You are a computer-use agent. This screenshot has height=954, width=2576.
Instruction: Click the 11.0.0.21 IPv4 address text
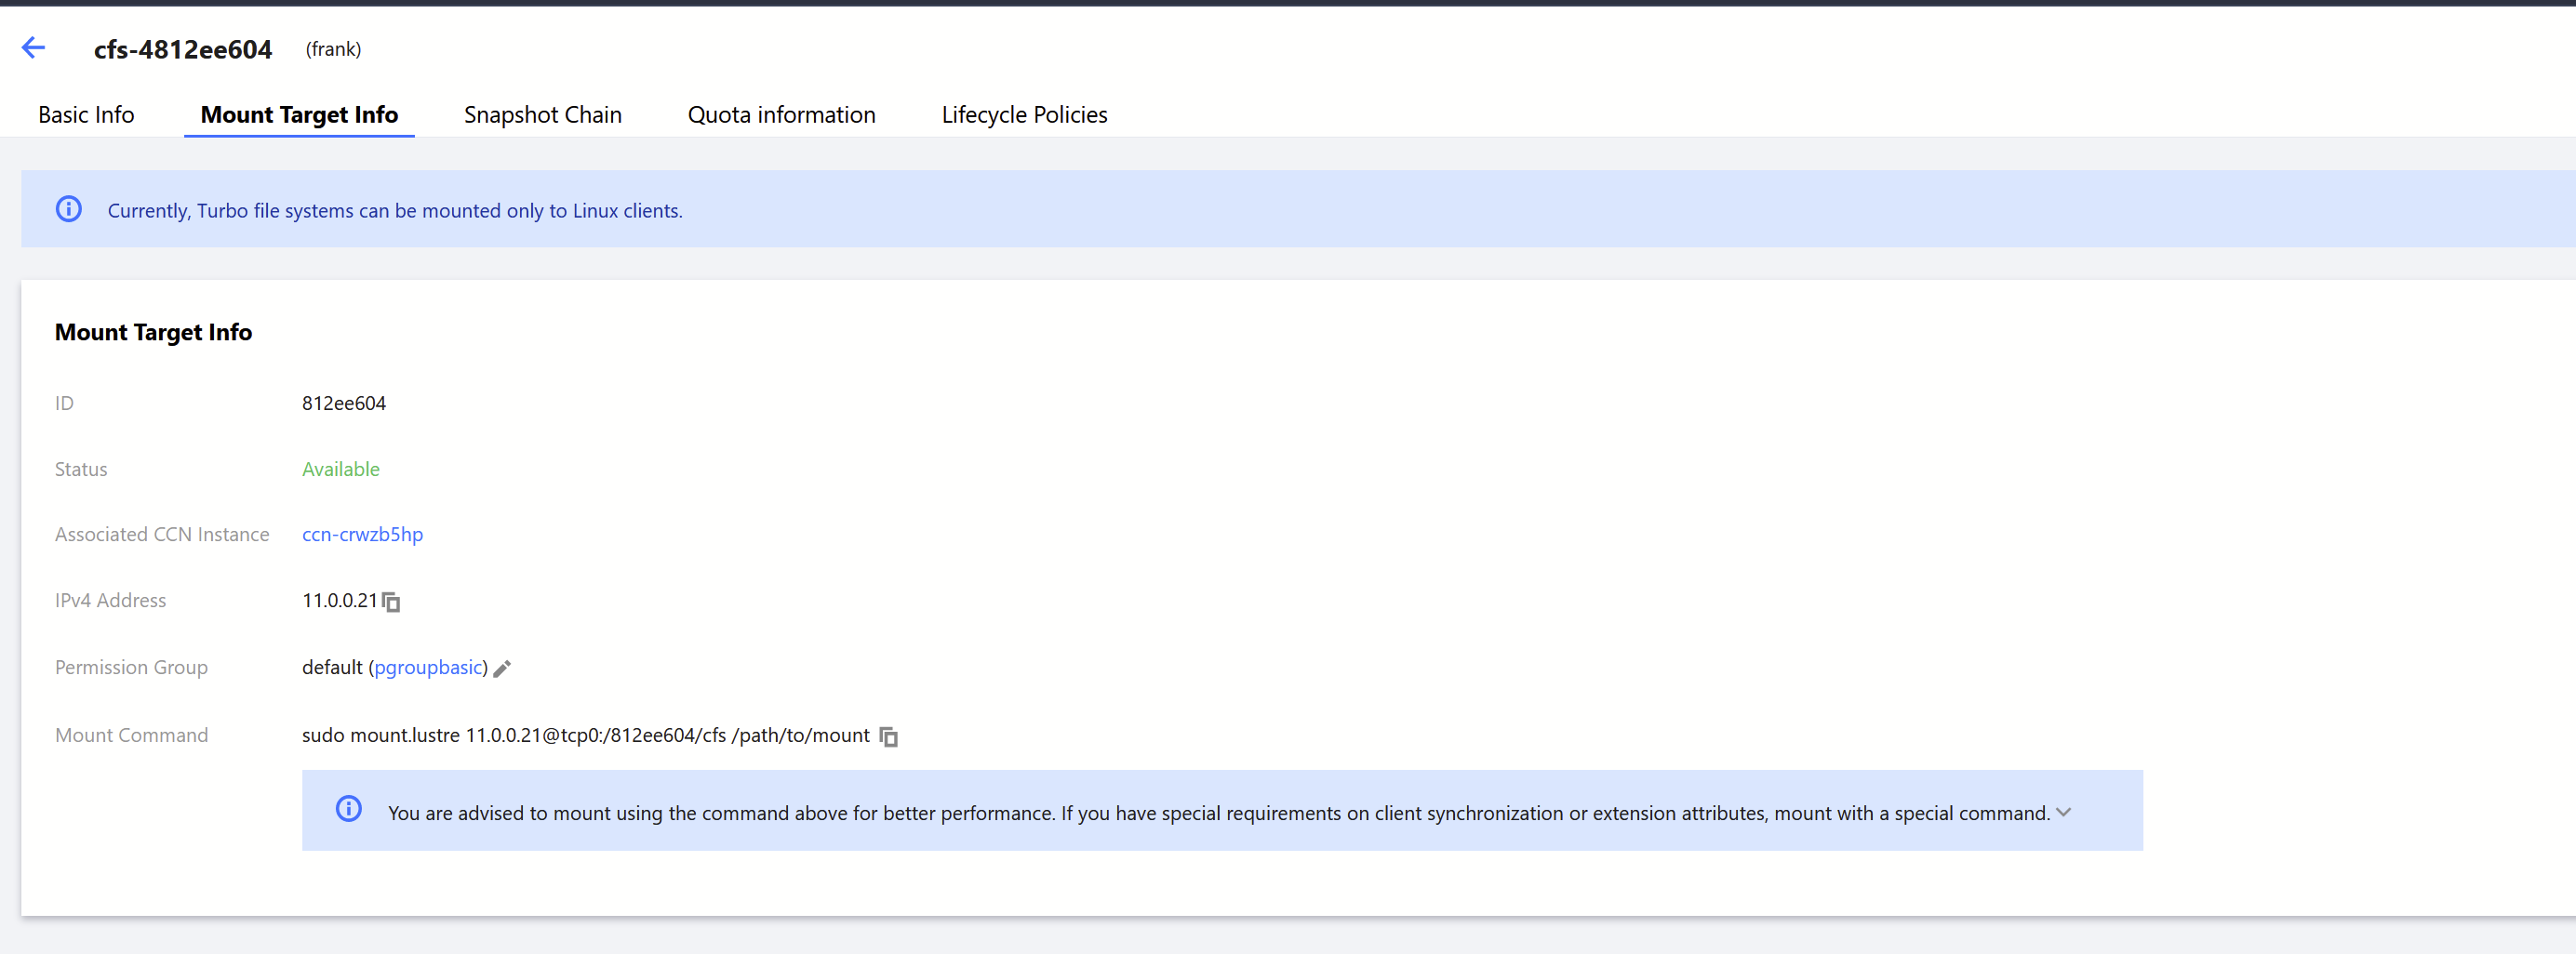tap(339, 600)
